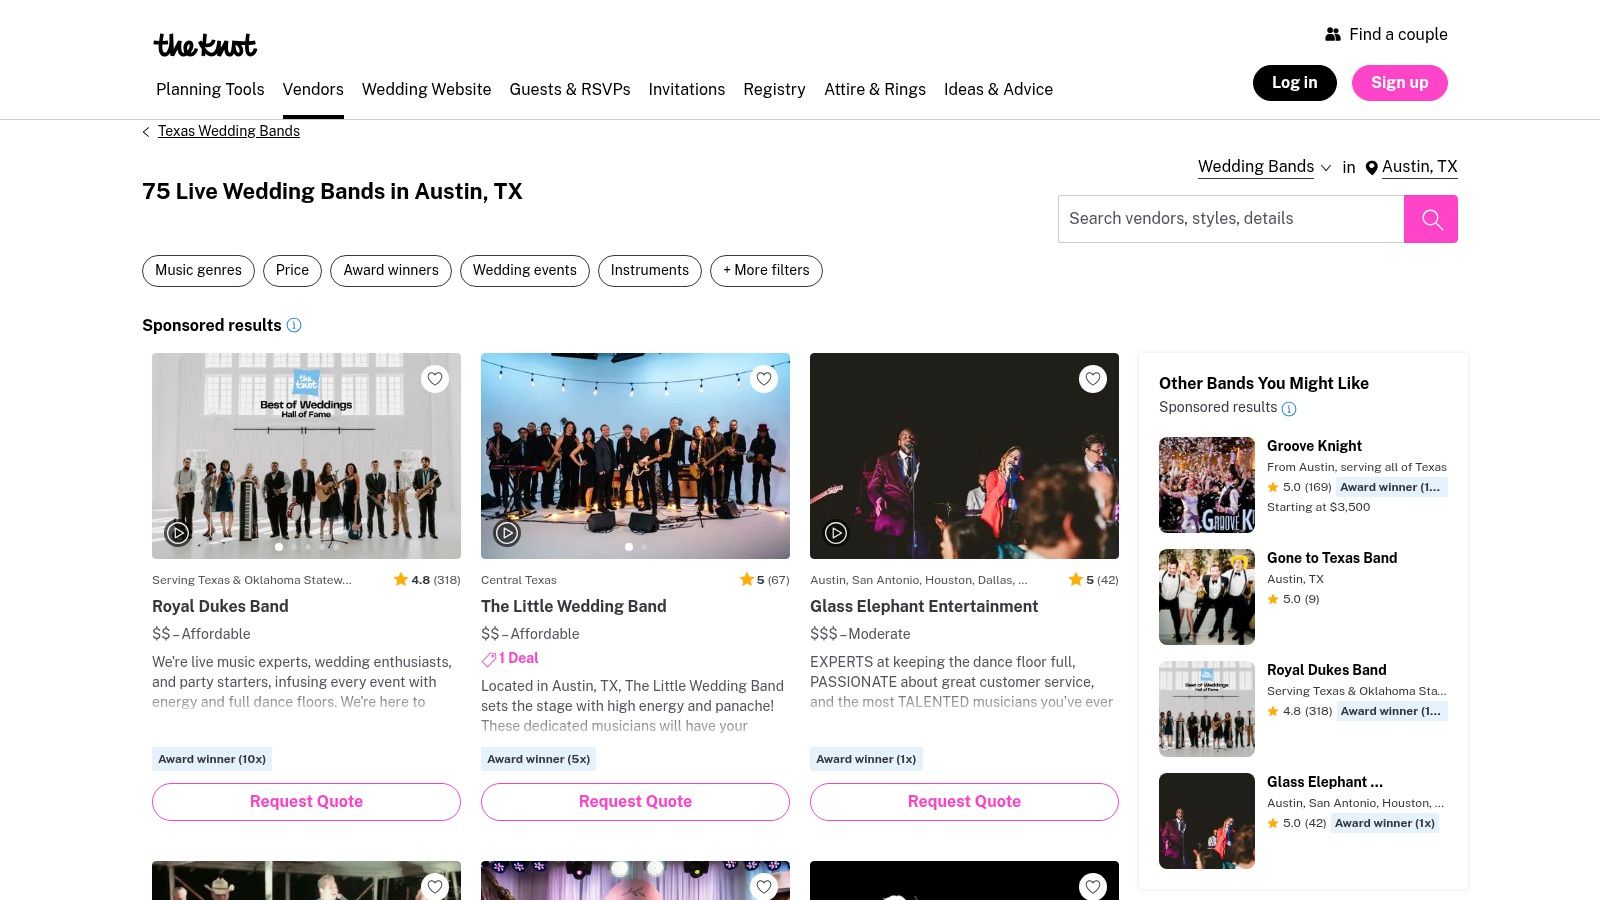Request a quote from The Little Wedding Band

tap(635, 802)
